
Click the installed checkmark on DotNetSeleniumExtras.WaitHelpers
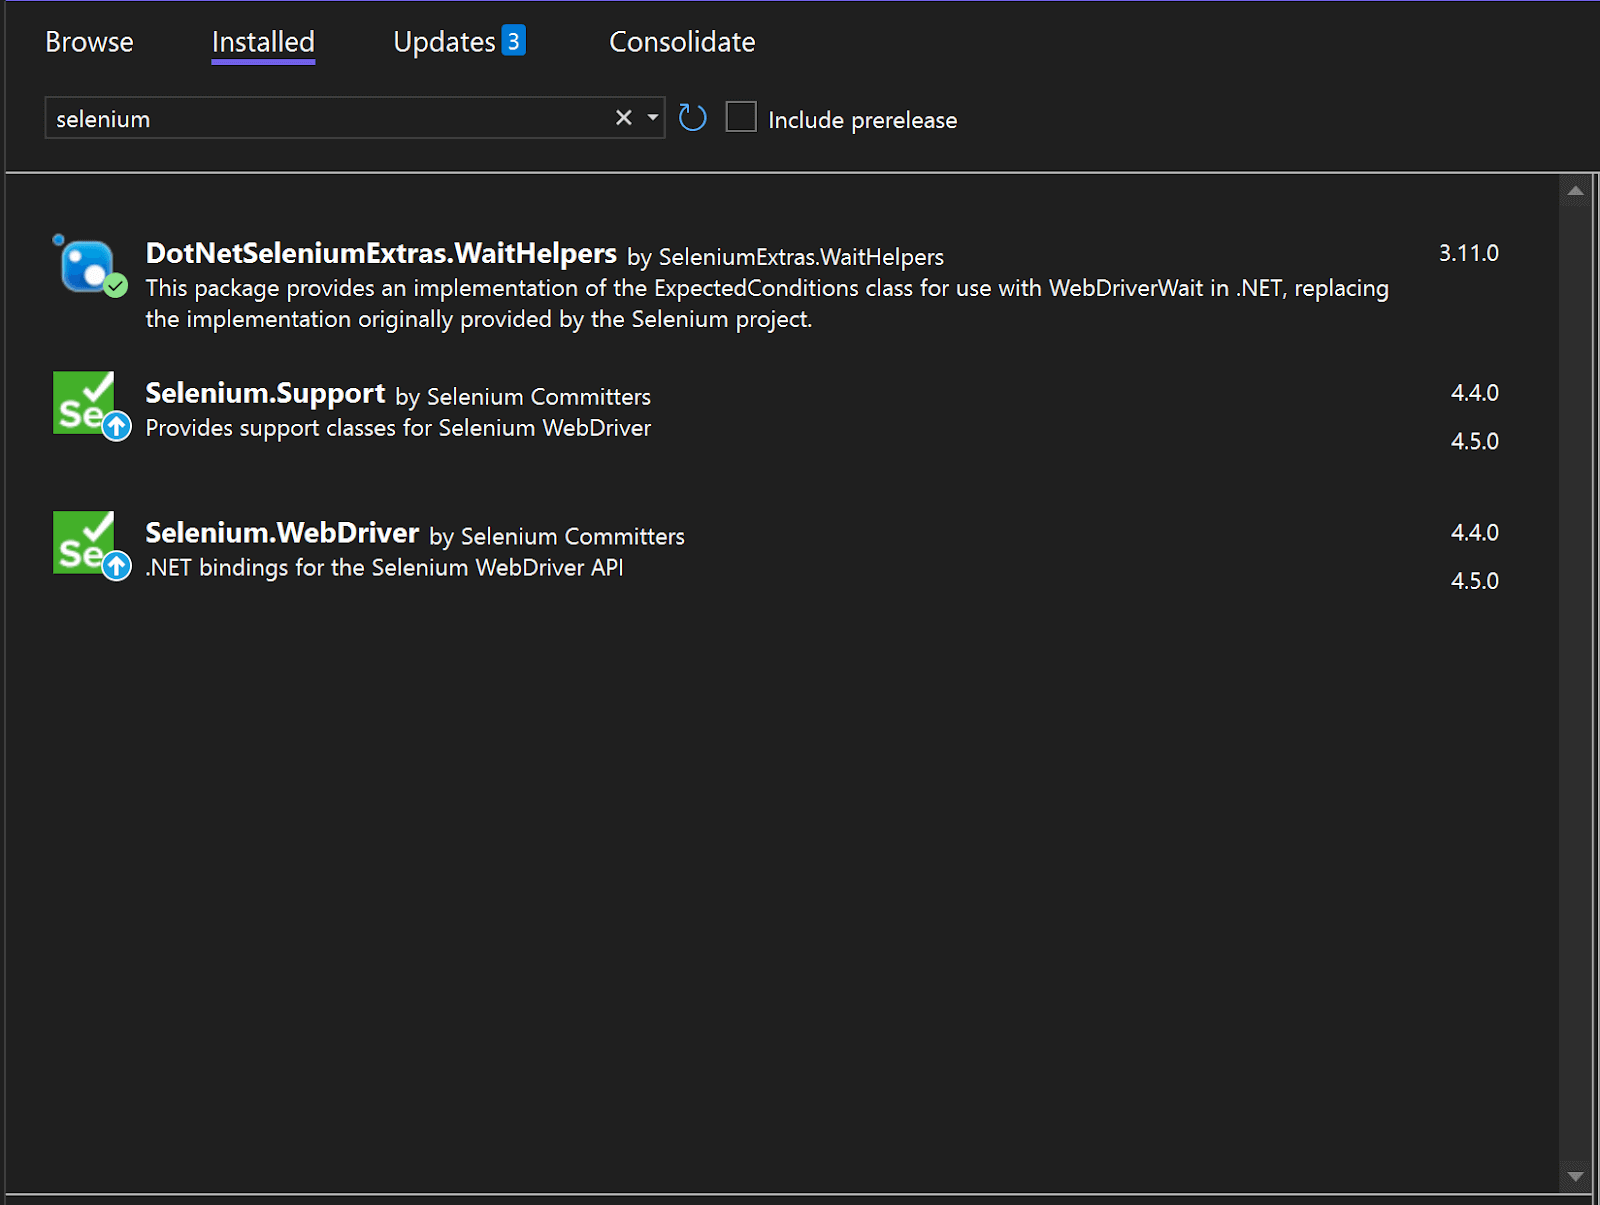coord(113,288)
